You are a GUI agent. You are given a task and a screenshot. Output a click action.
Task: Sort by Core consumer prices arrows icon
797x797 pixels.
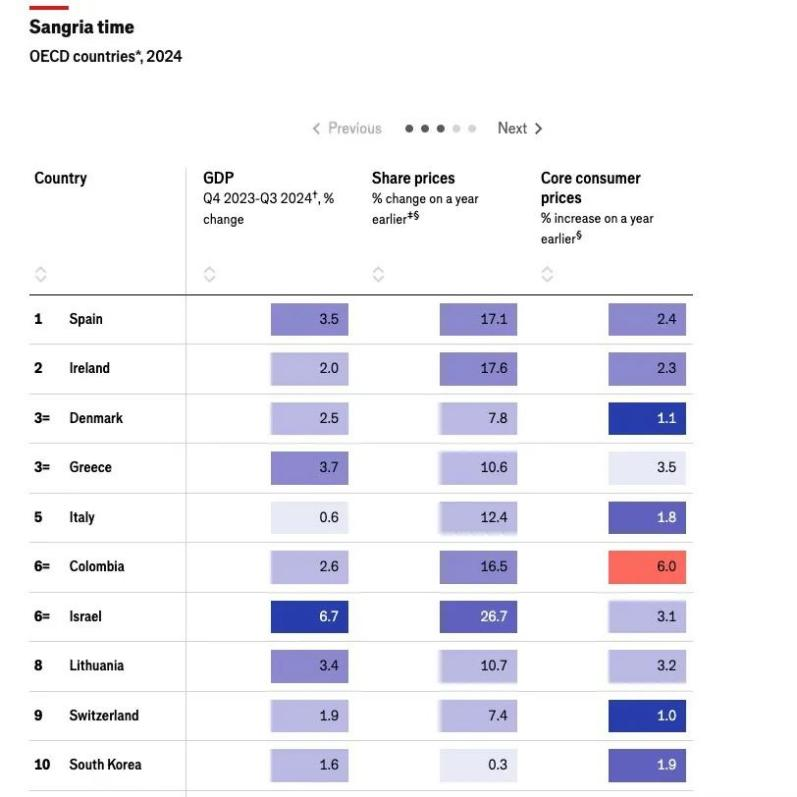pyautogui.click(x=548, y=274)
